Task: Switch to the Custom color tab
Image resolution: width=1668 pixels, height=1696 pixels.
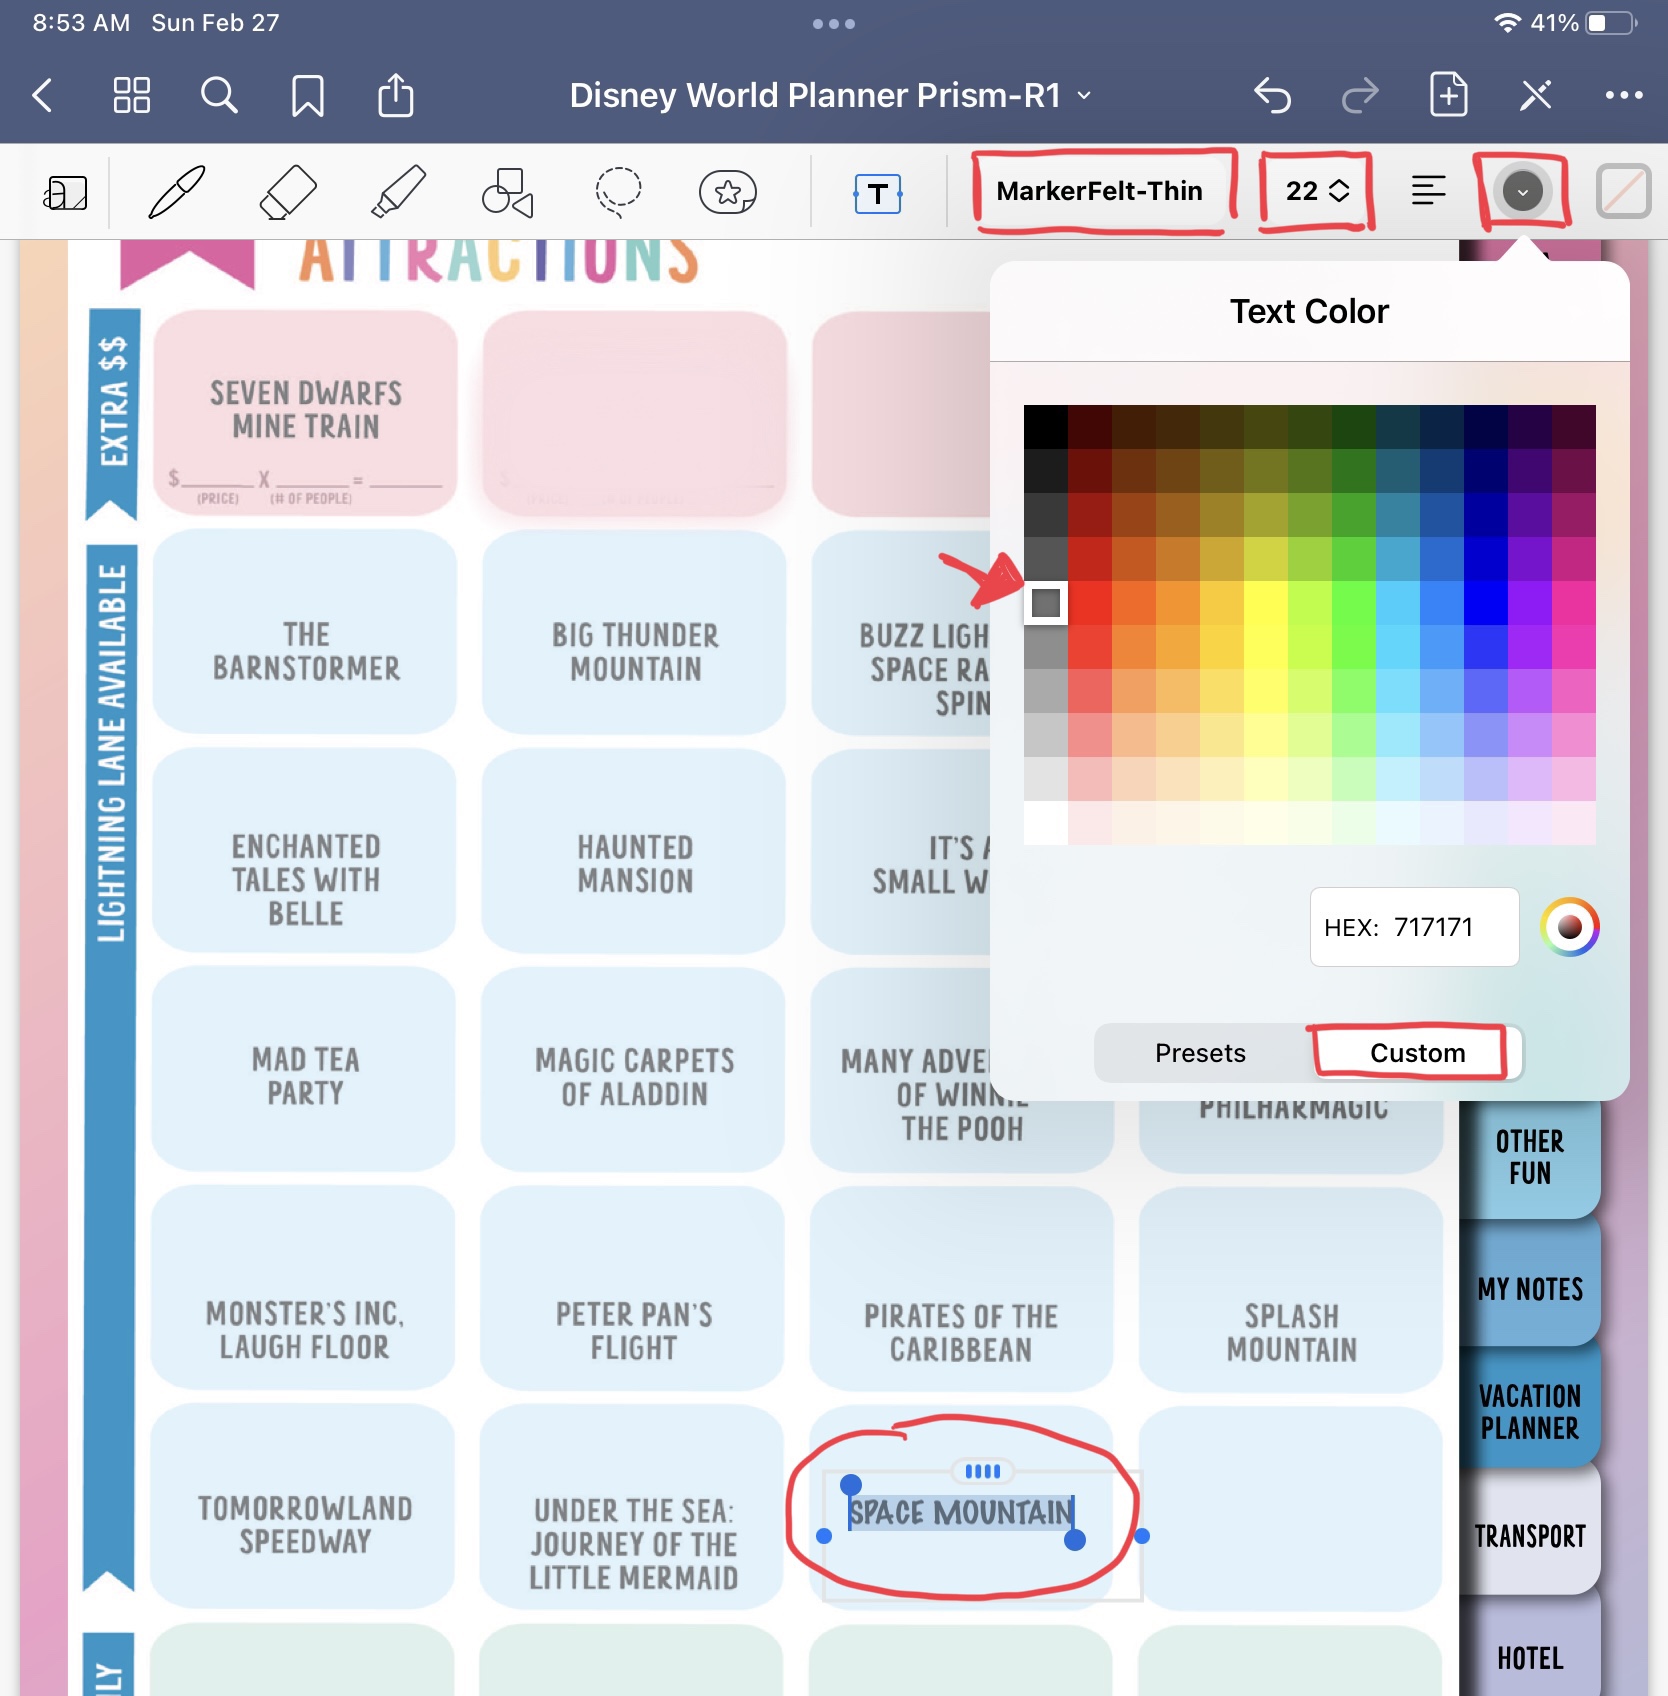Action: 1417,1053
